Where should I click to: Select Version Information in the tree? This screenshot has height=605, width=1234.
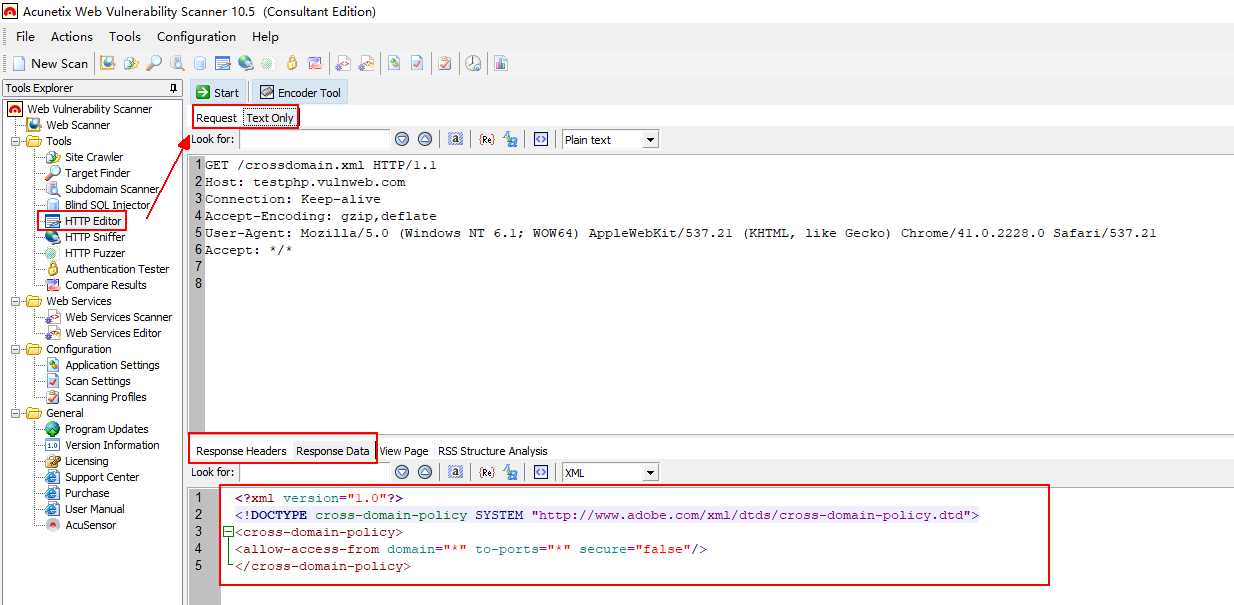coord(112,445)
